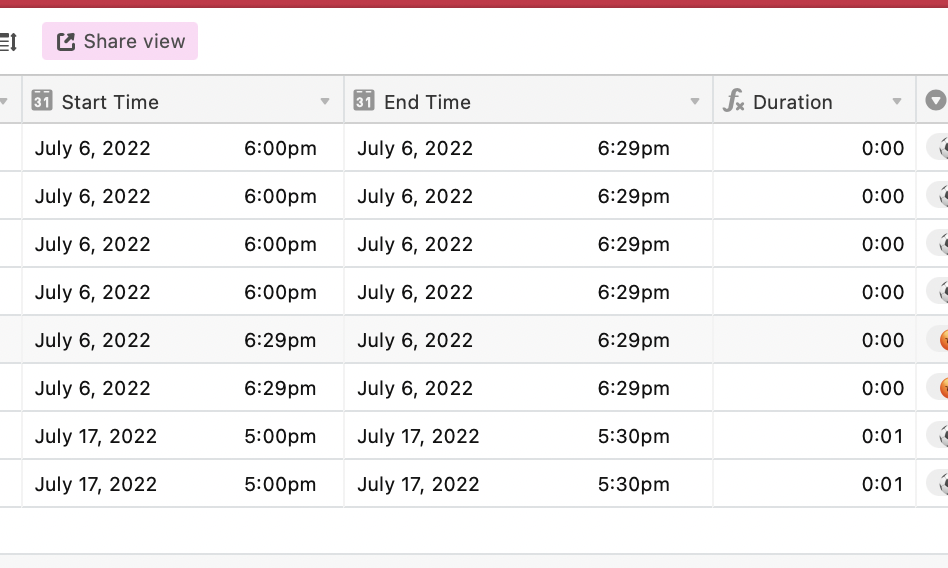Click the 0:01 Duration cell in last row
Image resolution: width=948 pixels, height=568 pixels.
point(883,484)
